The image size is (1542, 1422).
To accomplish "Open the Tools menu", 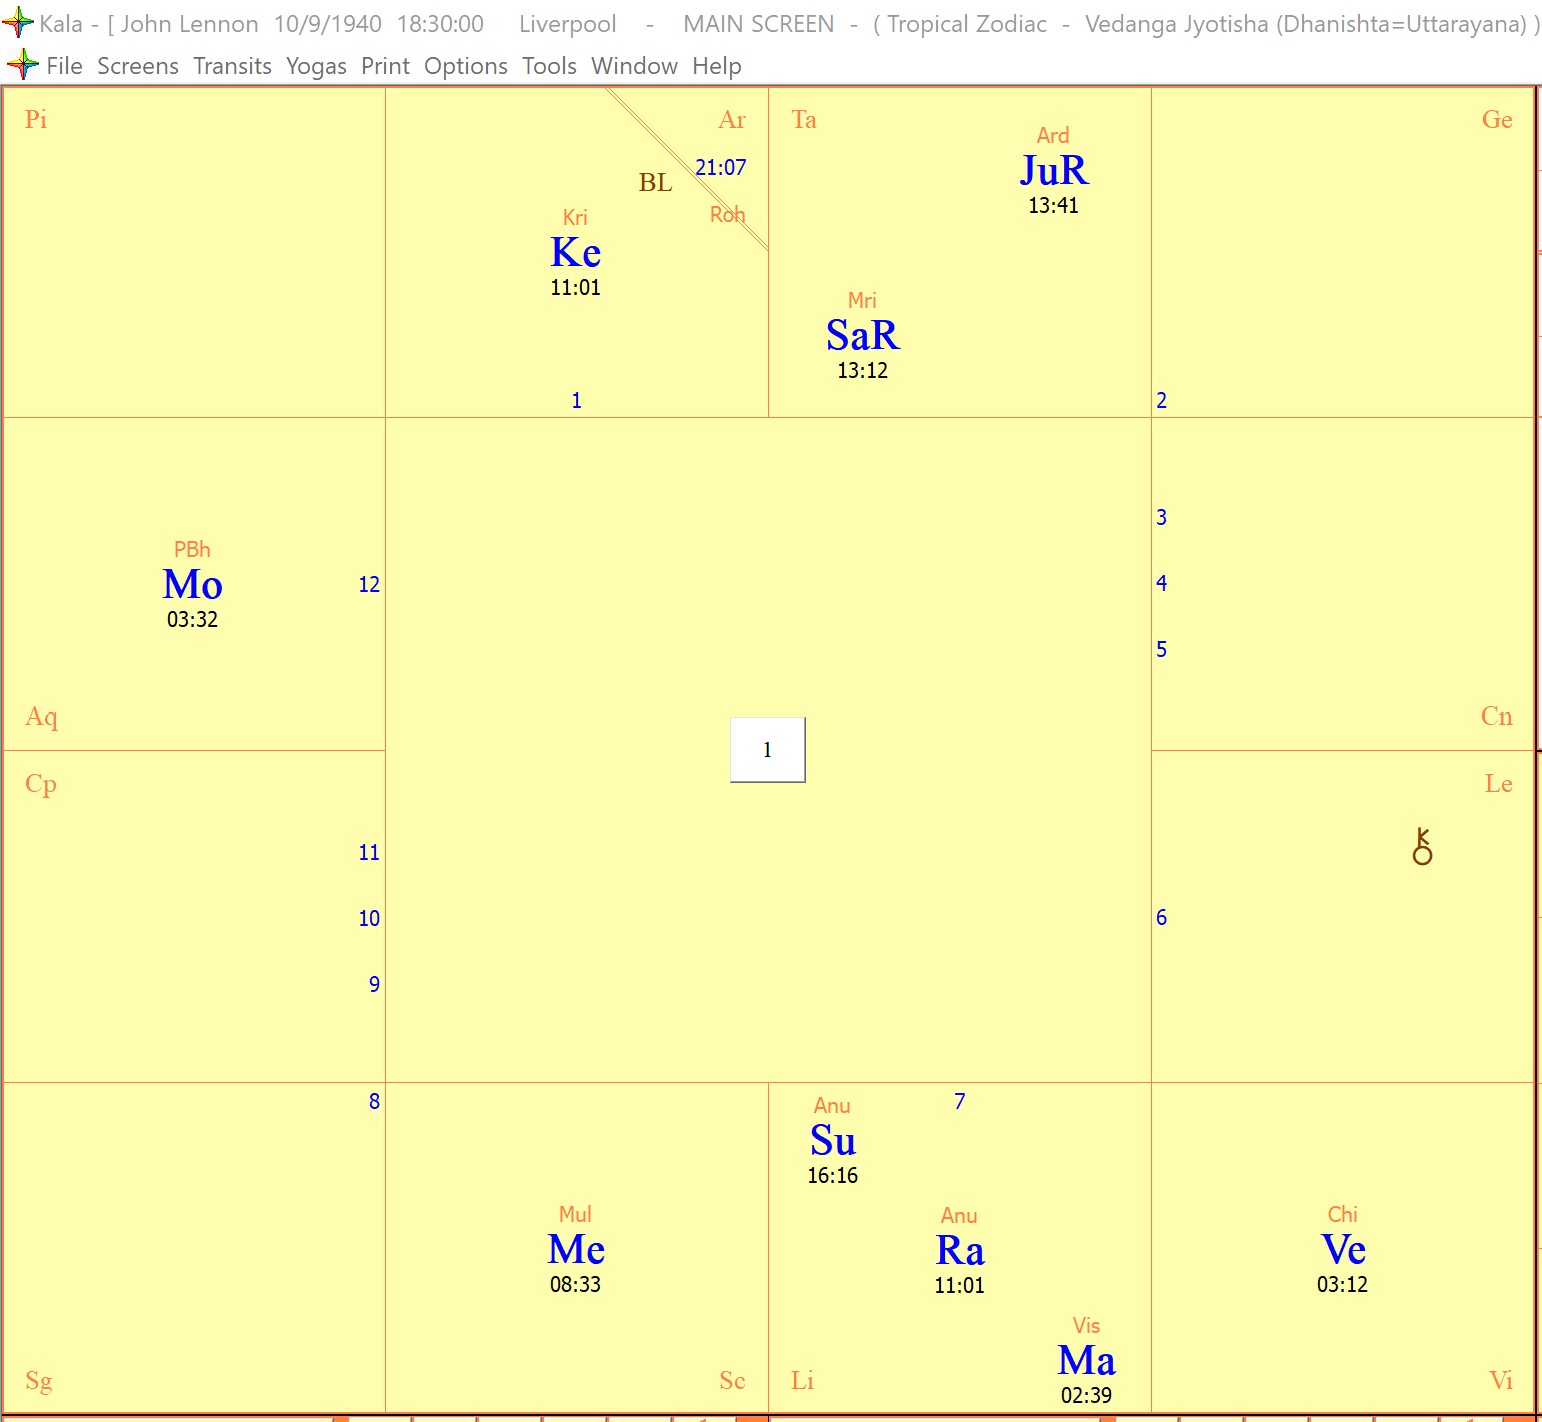I will (x=549, y=66).
